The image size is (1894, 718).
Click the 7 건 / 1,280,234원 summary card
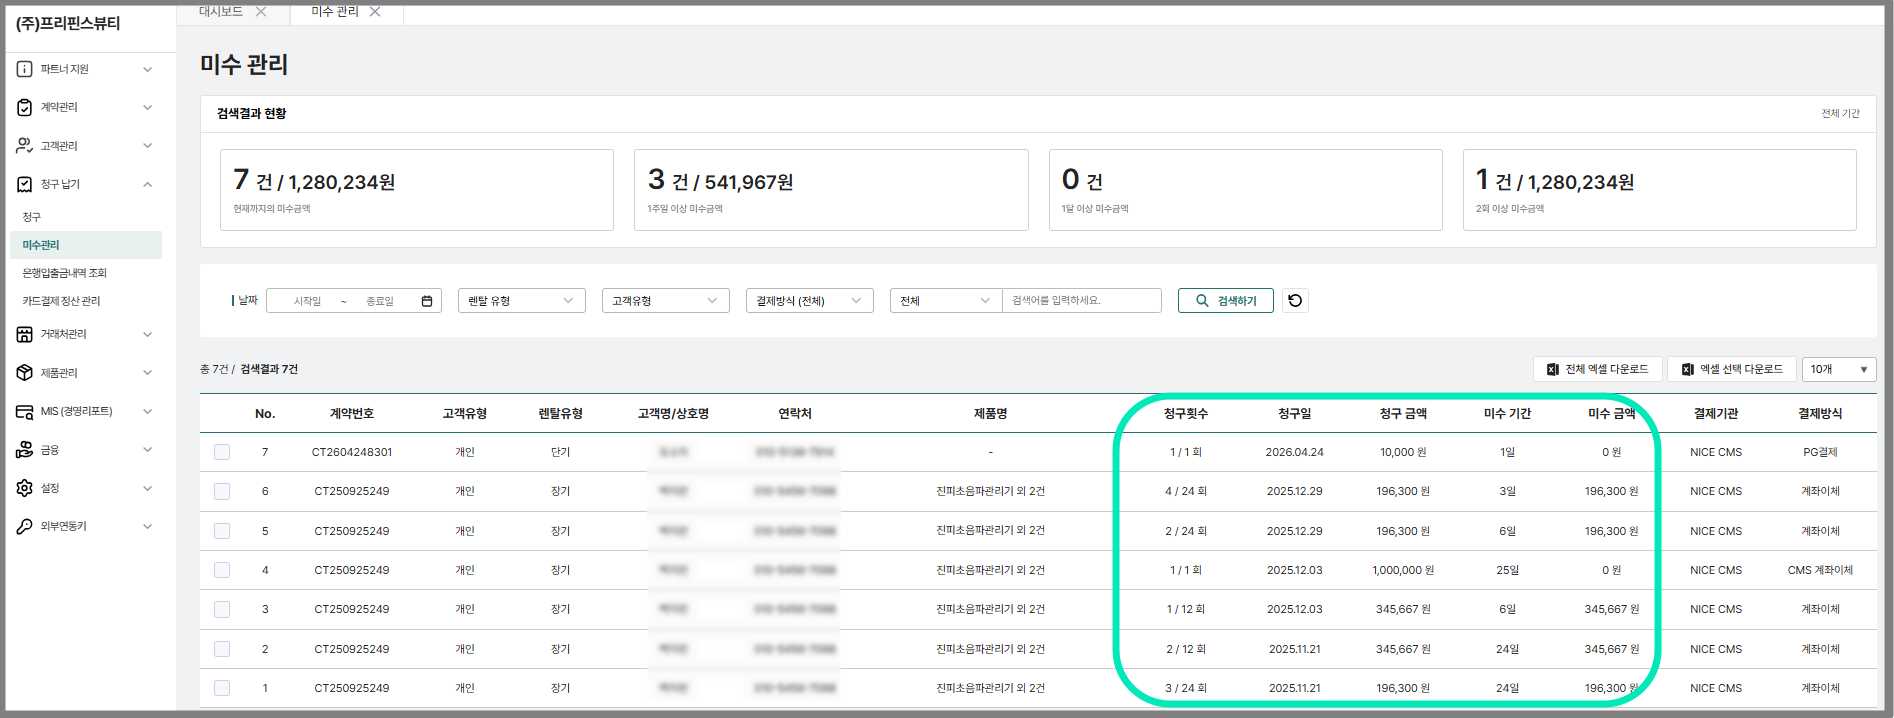(x=417, y=190)
